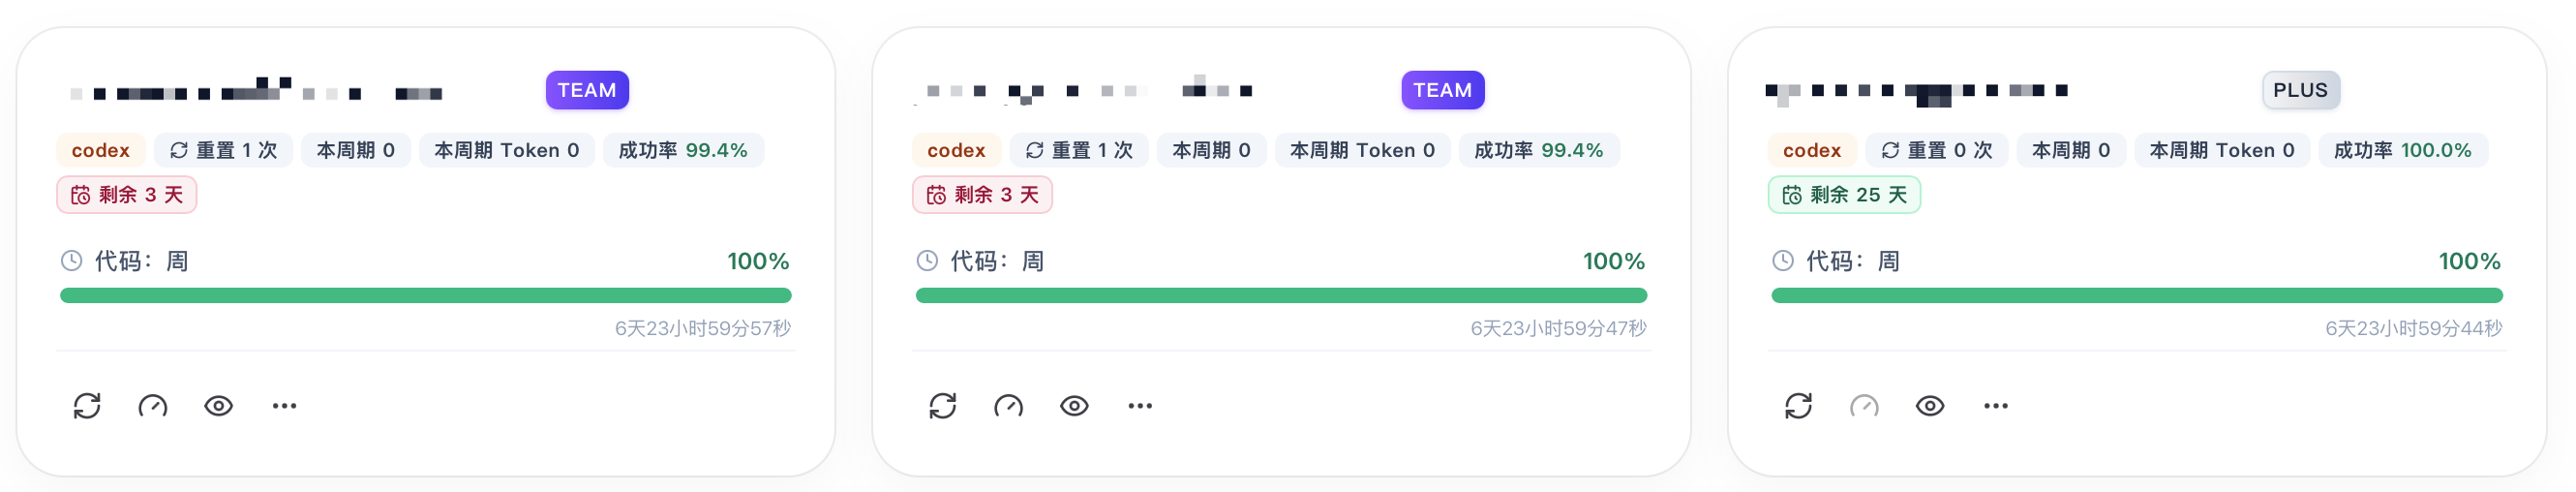2576x492 pixels.
Task: Click dimmed gauge icon on PLUS card
Action: click(x=1865, y=406)
